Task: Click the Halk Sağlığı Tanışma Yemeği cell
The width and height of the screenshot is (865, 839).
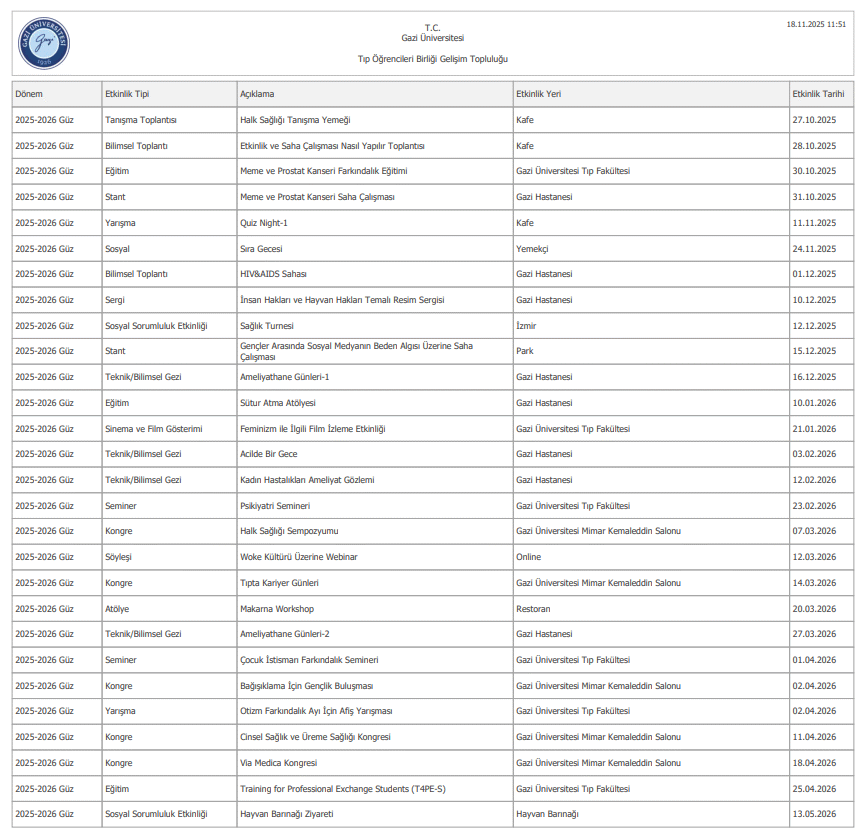Action: pos(295,120)
